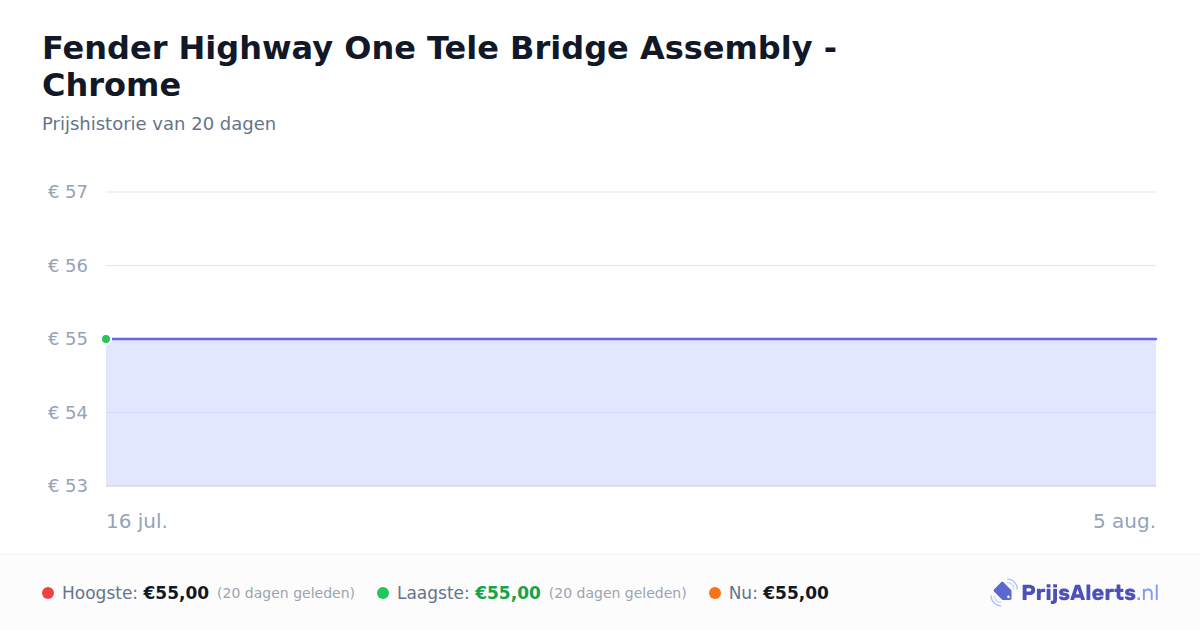
Task: Select the € 56 axis label
Action: click(68, 266)
